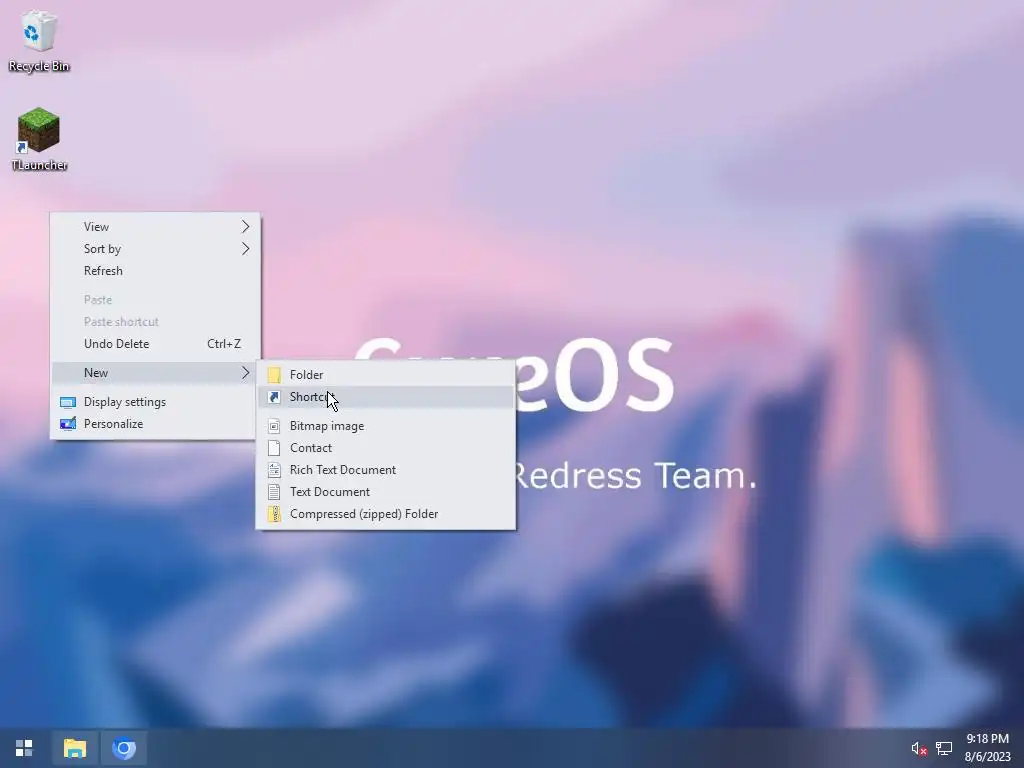
Task: Click the greyed Paste entry
Action: coord(155,300)
